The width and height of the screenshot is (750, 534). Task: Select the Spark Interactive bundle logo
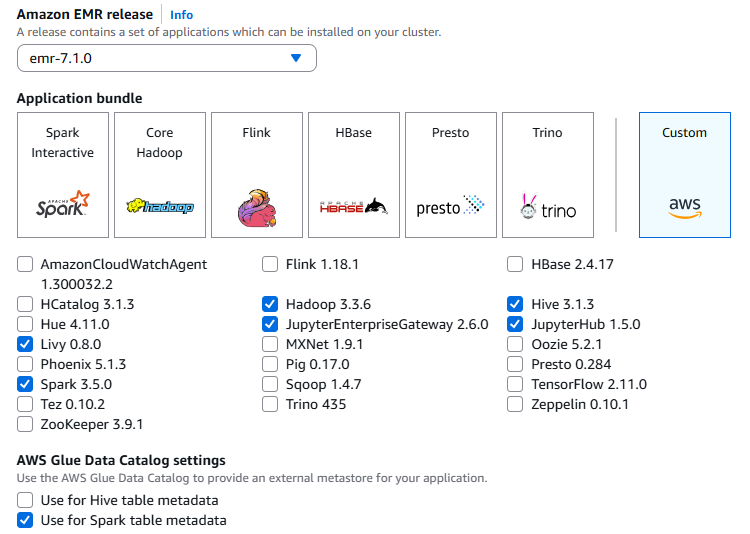[x=62, y=207]
